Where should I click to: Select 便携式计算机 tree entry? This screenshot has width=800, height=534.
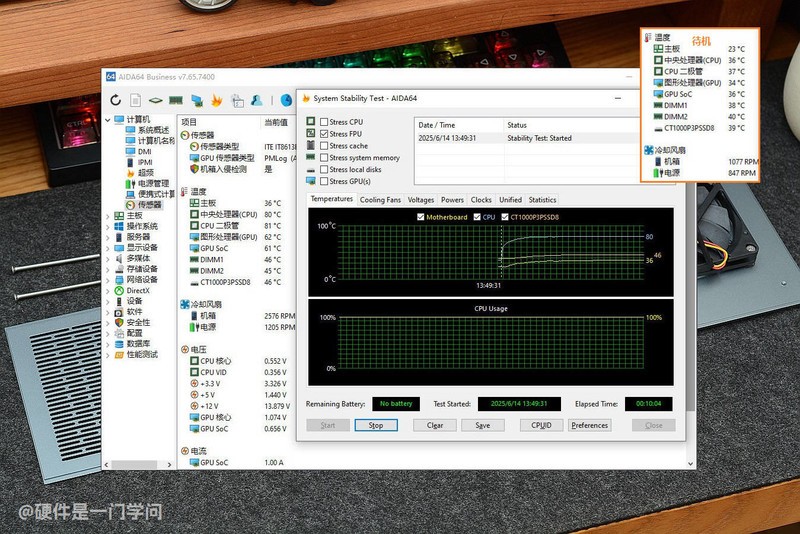(151, 194)
